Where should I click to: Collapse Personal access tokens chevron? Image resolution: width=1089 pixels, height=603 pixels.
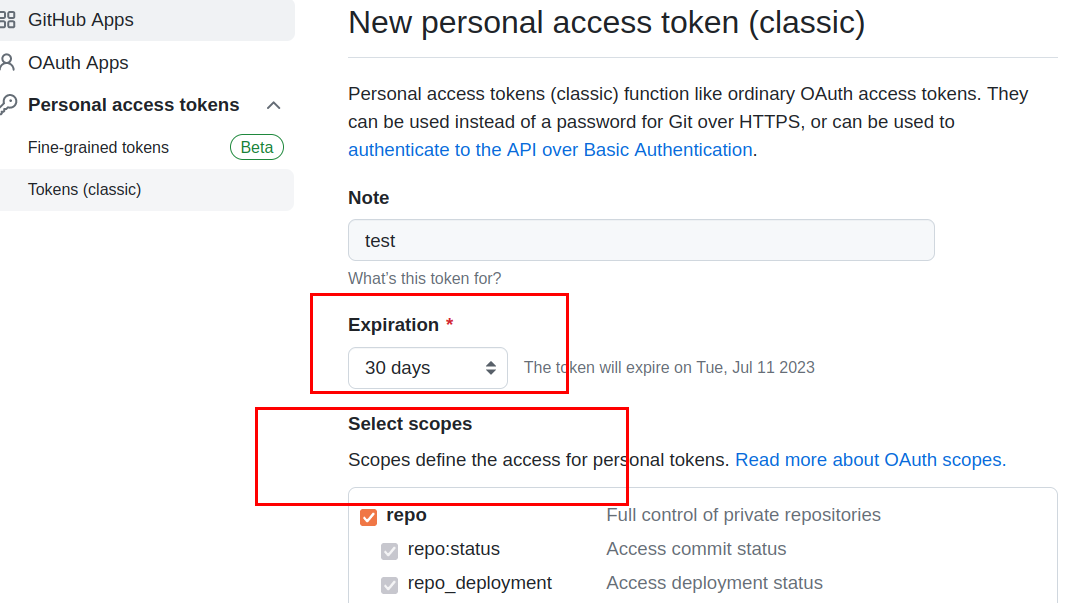273,105
